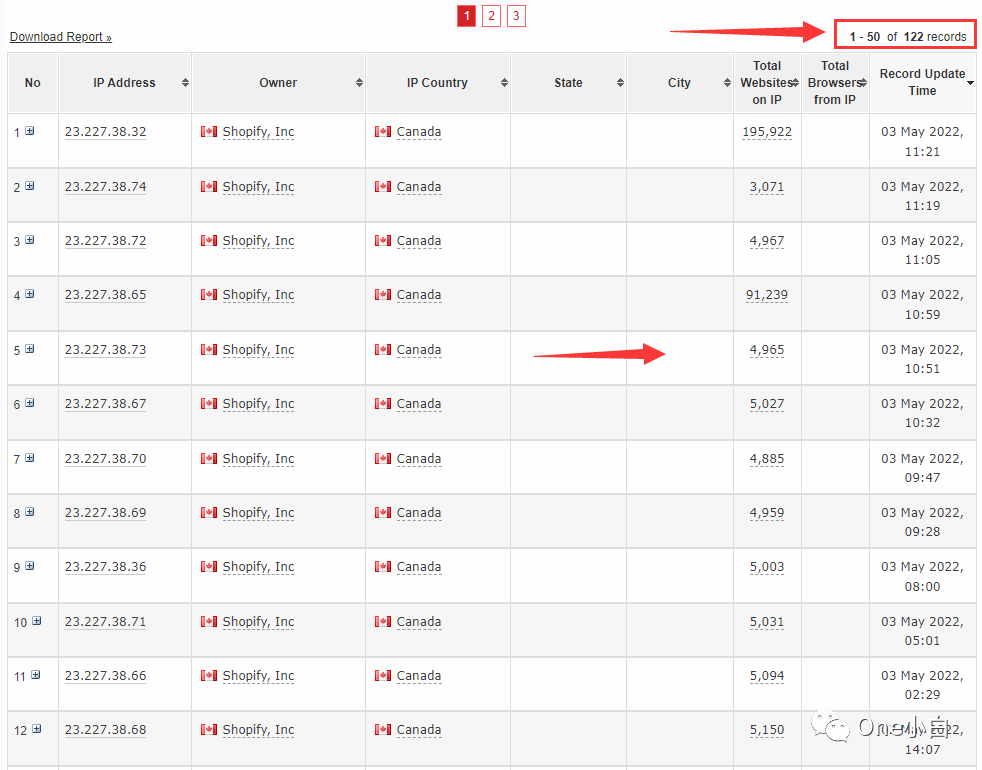Expand row 7 plus icon
Viewport: 982px width, 770px height.
(x=29, y=458)
